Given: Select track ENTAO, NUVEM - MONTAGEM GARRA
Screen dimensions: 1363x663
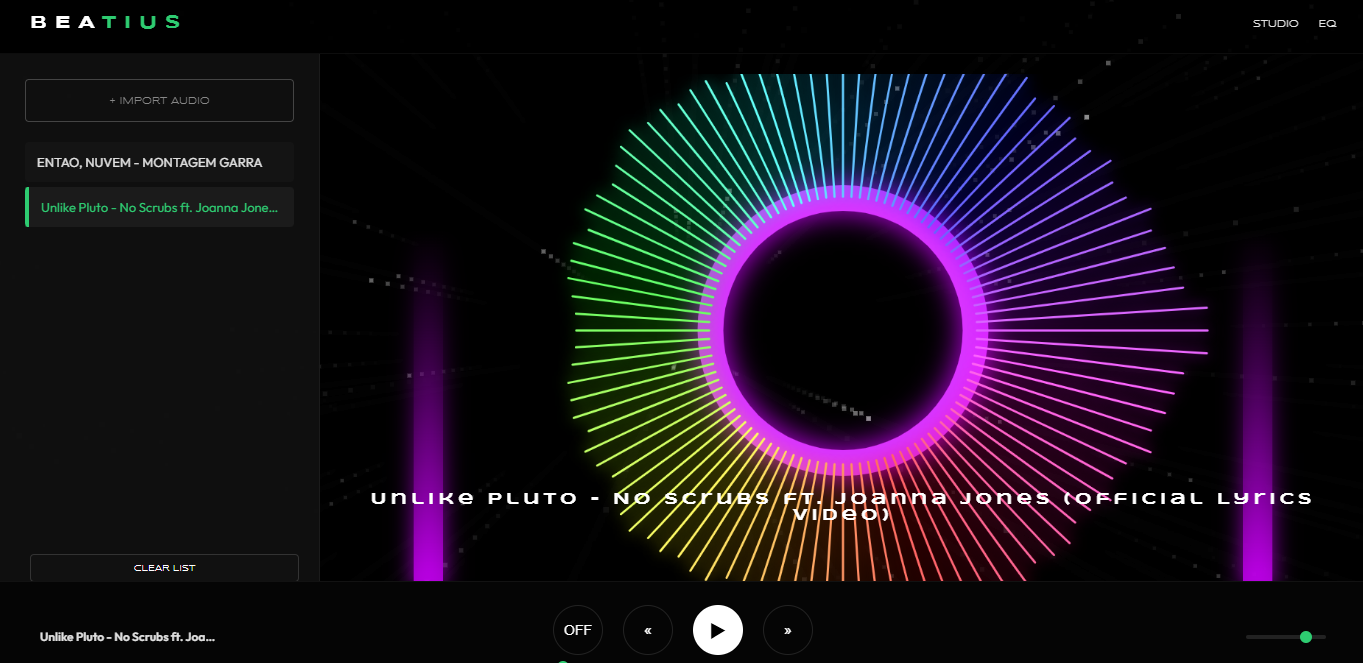Looking at the screenshot, I should click(x=159, y=162).
